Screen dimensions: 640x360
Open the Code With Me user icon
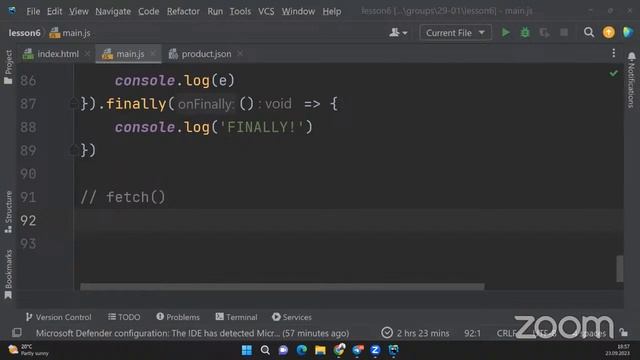coord(398,32)
